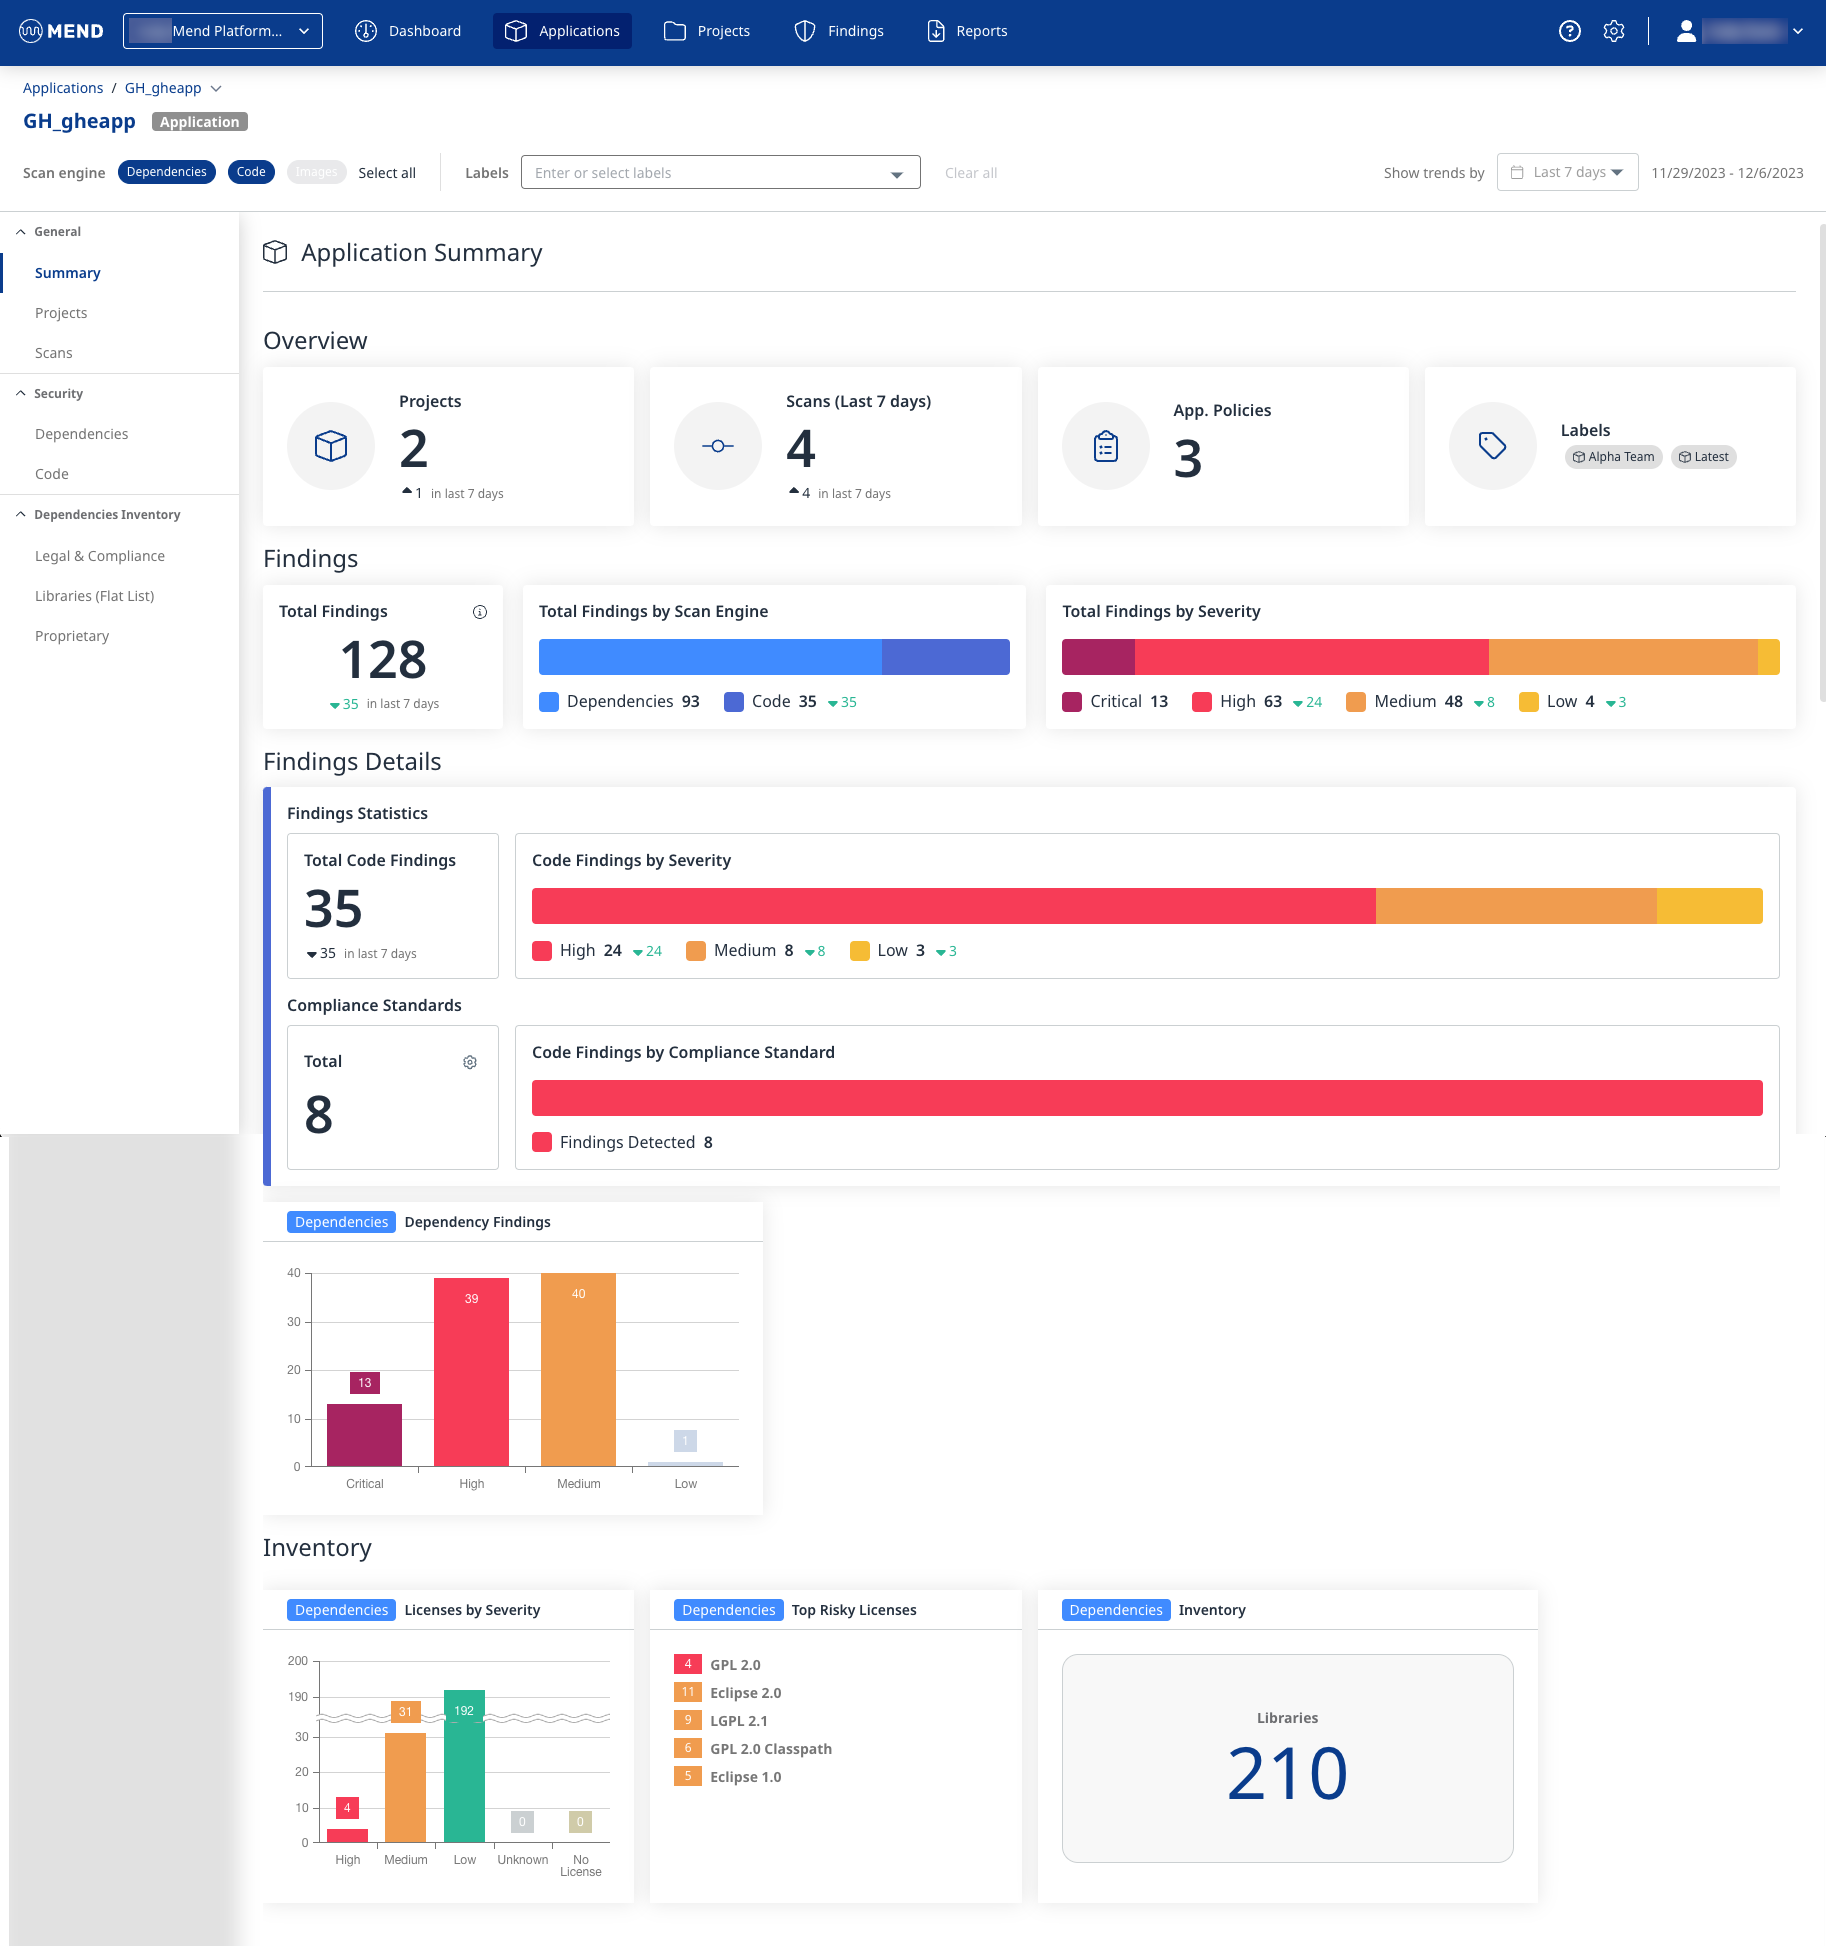Toggle the Dependencies scan engine filter
This screenshot has width=1826, height=1946.
point(166,172)
